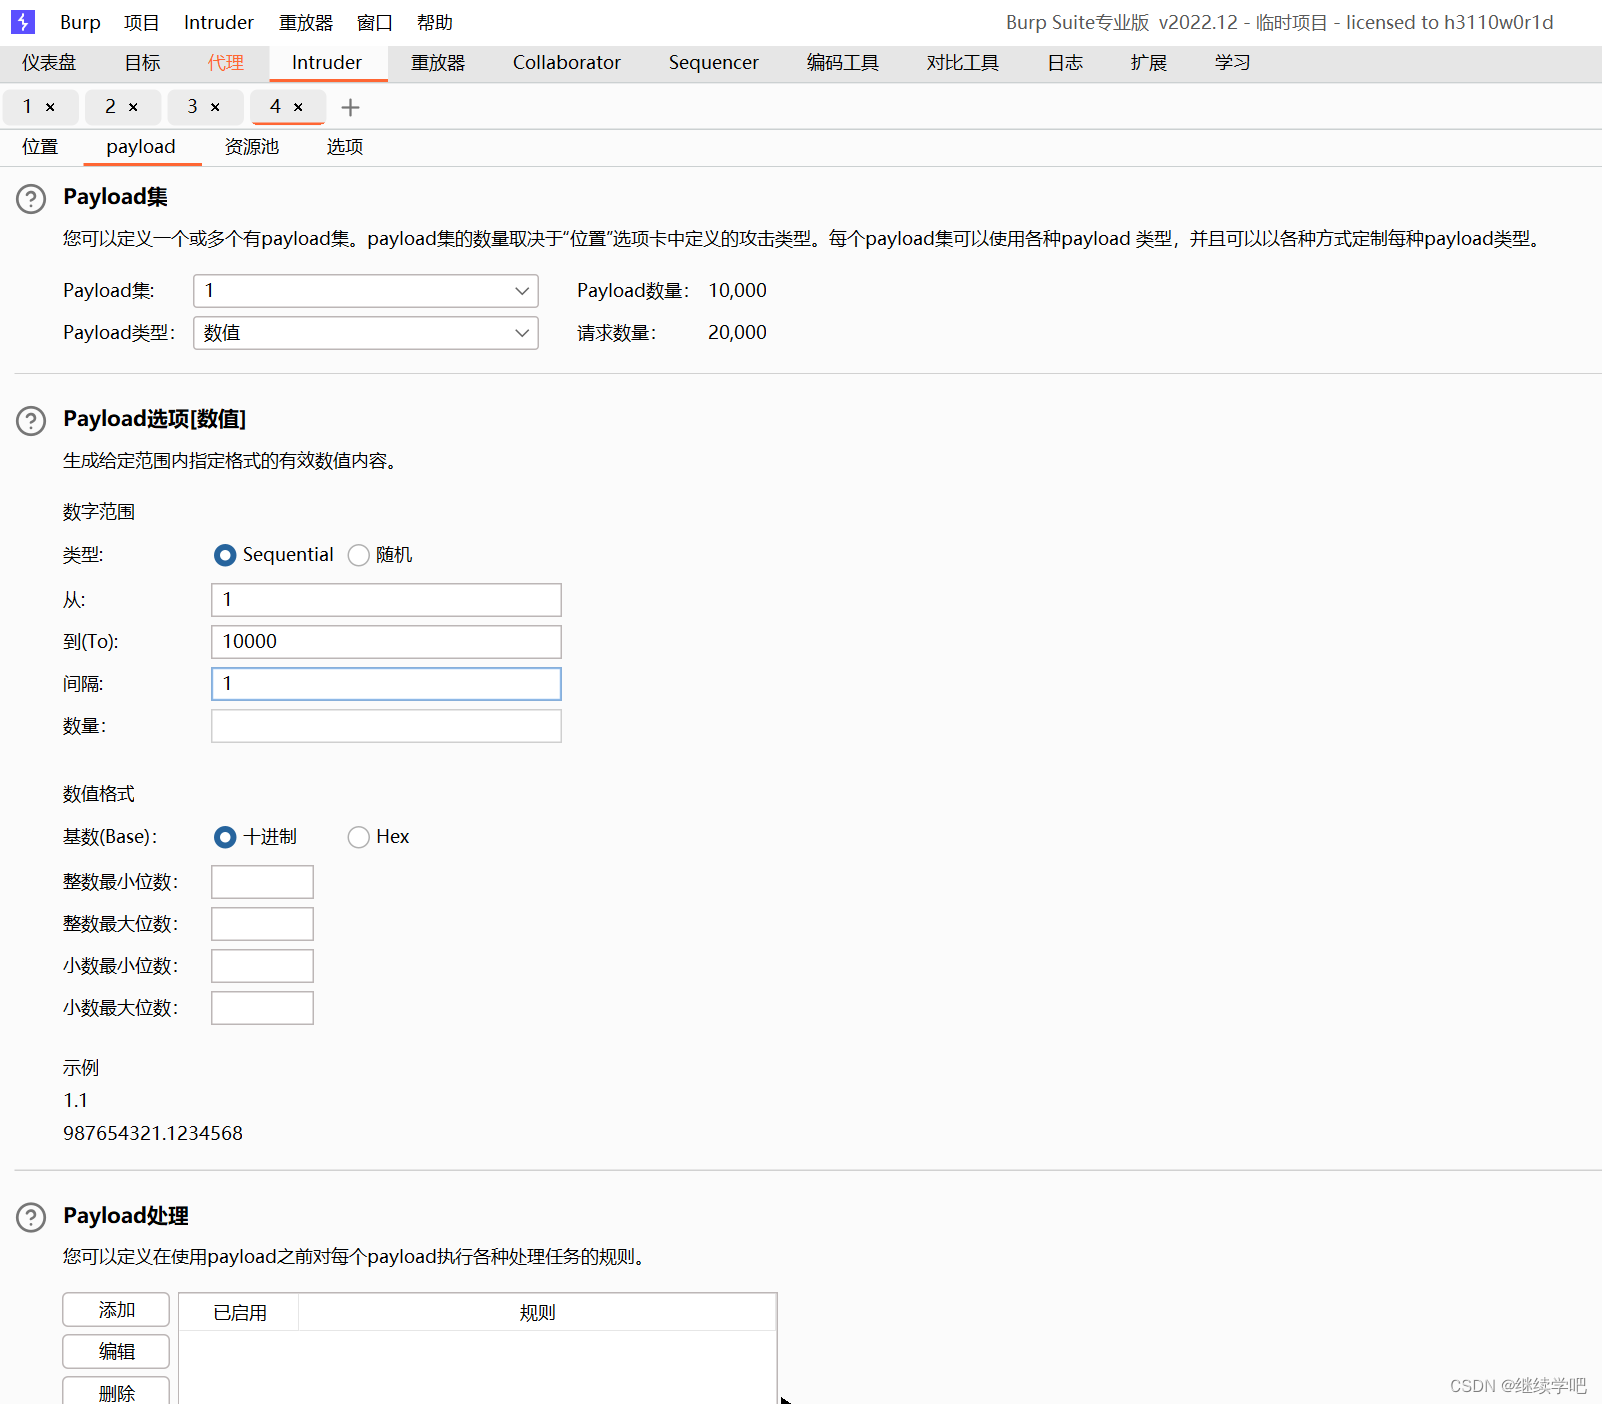Viewport: 1602px width, 1404px height.
Task: Switch to the 对比工具 tab
Action: pos(963,62)
